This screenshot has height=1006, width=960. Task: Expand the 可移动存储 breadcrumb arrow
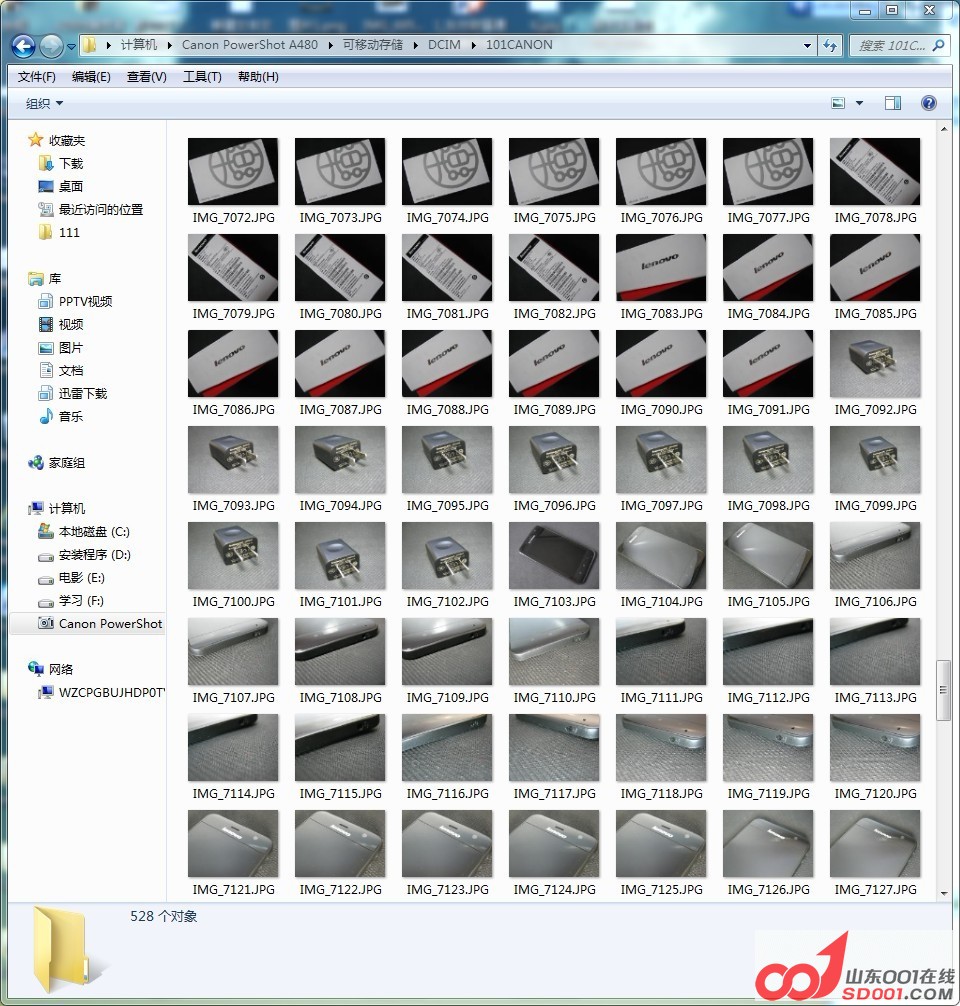(416, 45)
